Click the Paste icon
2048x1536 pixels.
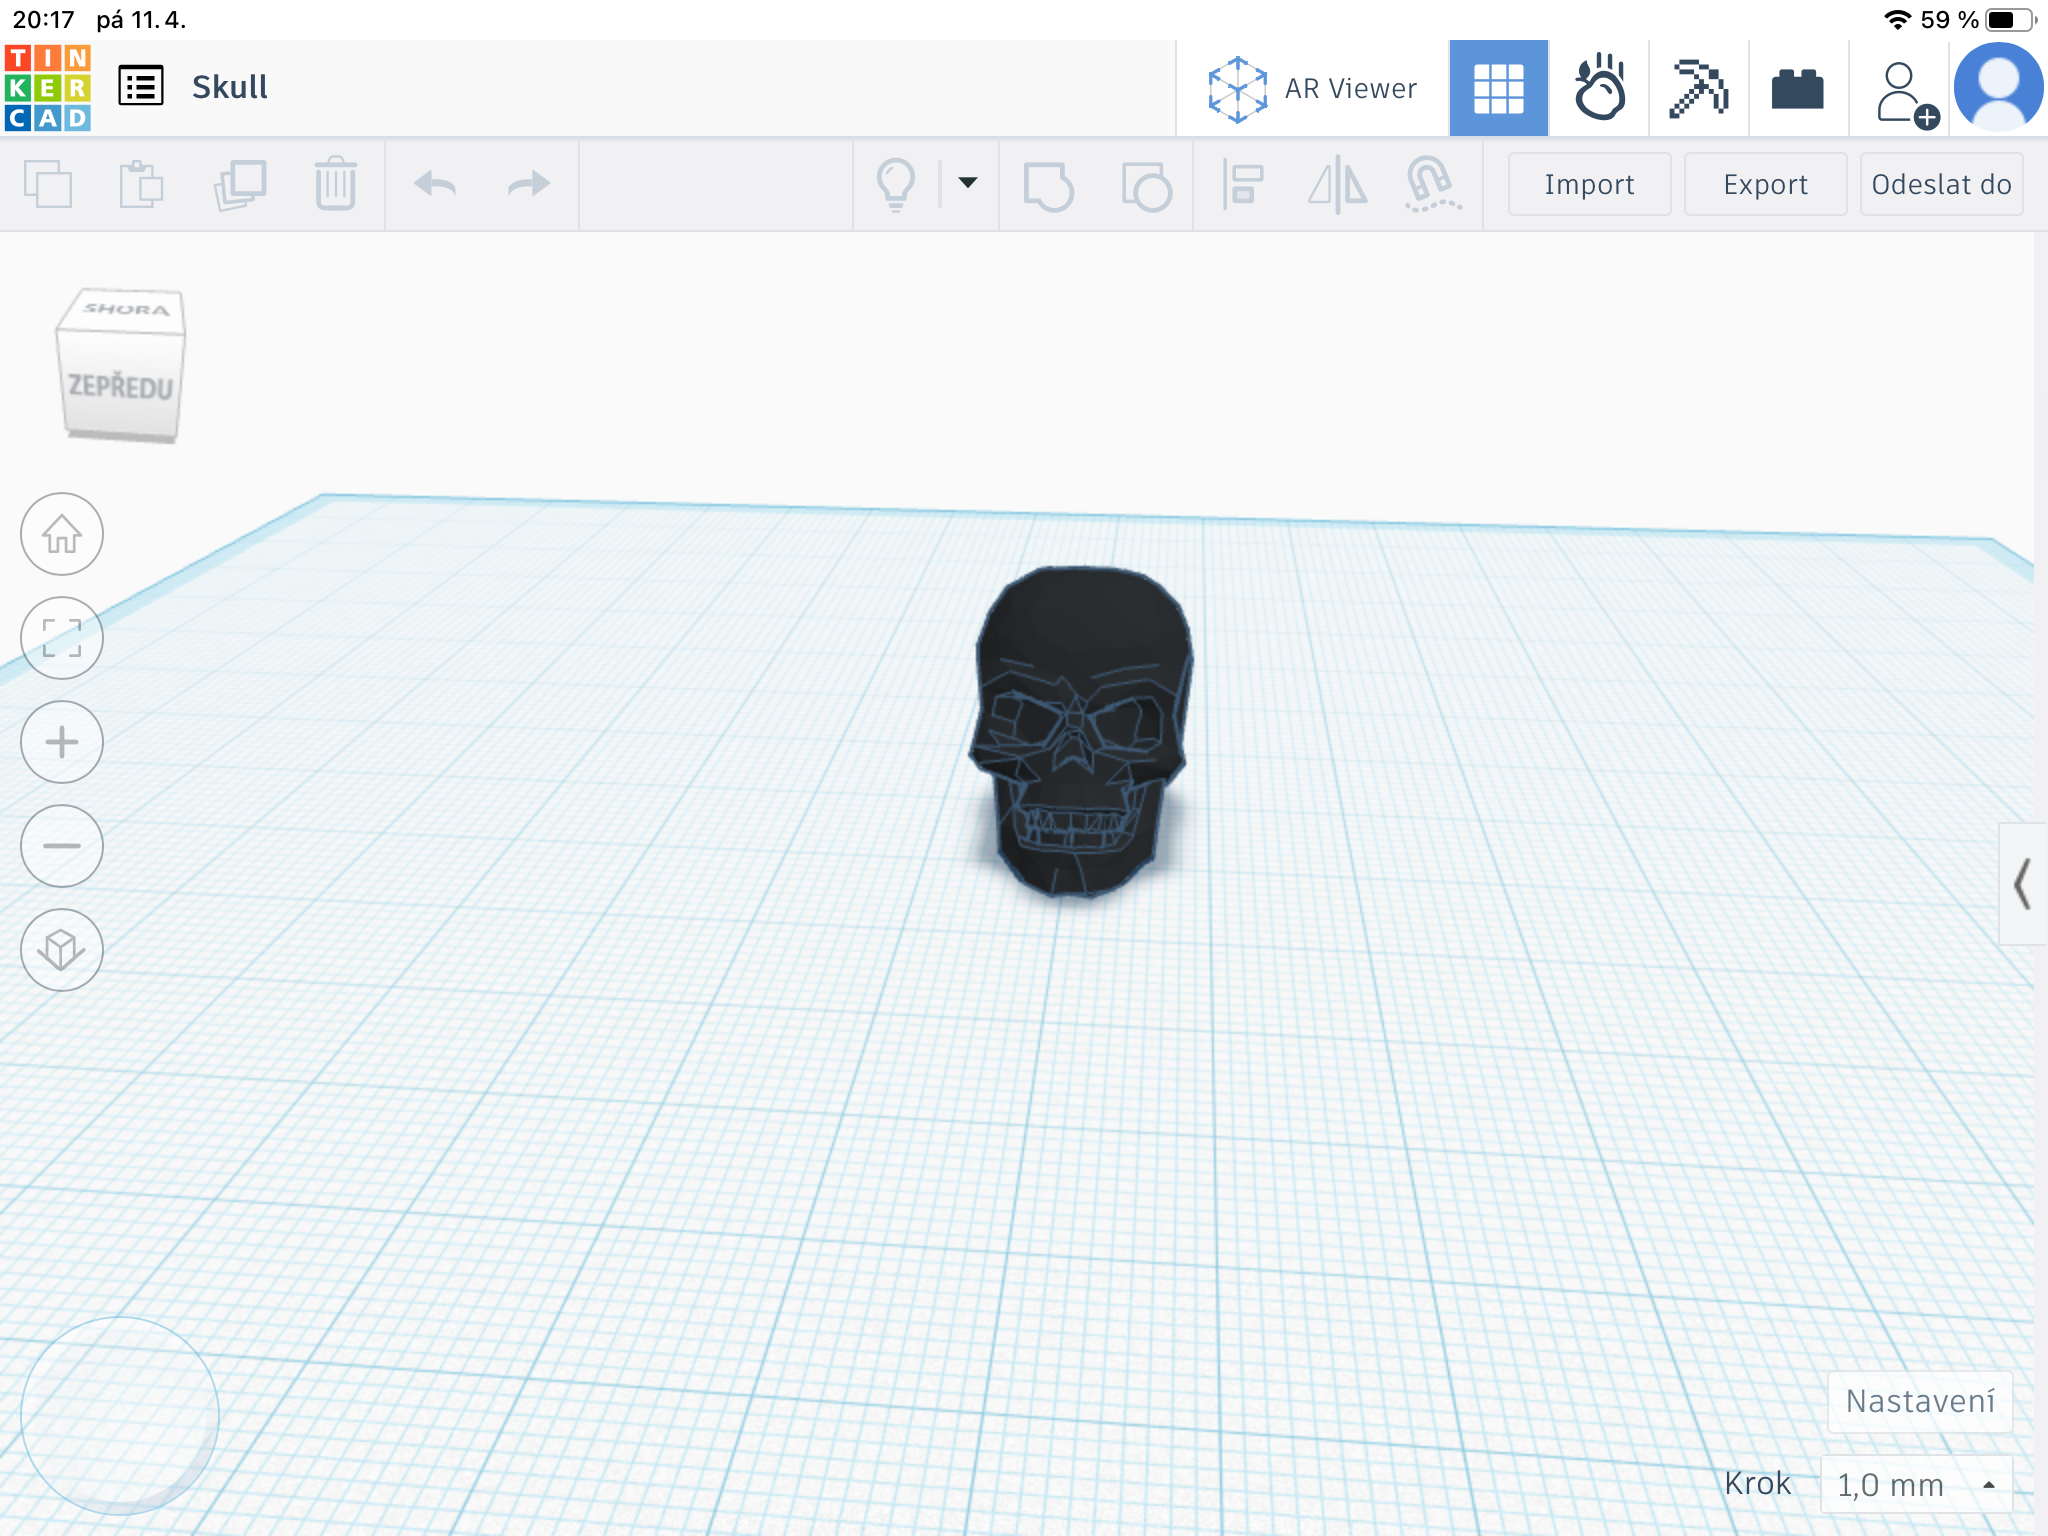[x=142, y=184]
